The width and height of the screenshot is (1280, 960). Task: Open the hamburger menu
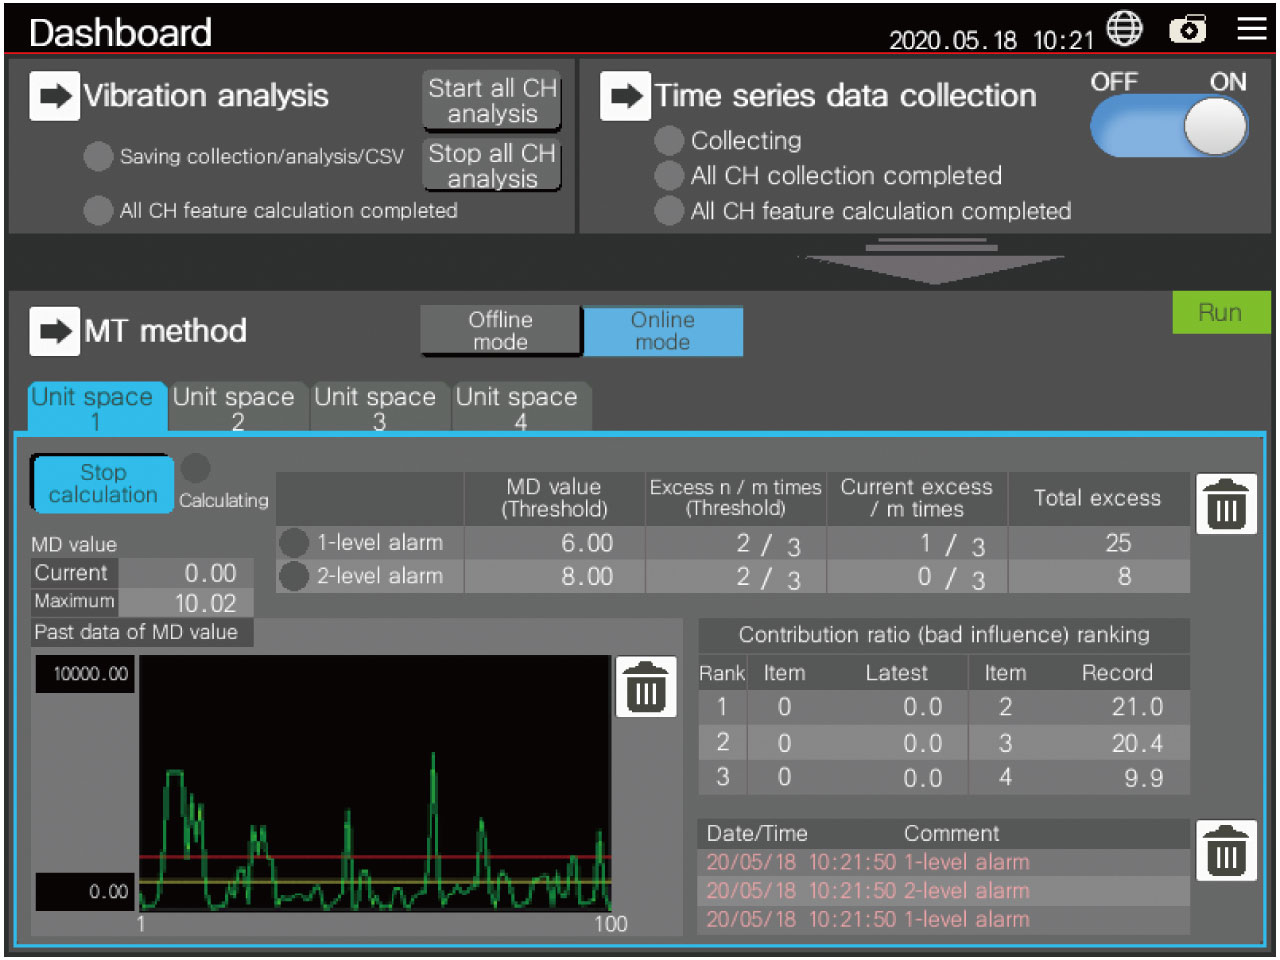(1251, 29)
